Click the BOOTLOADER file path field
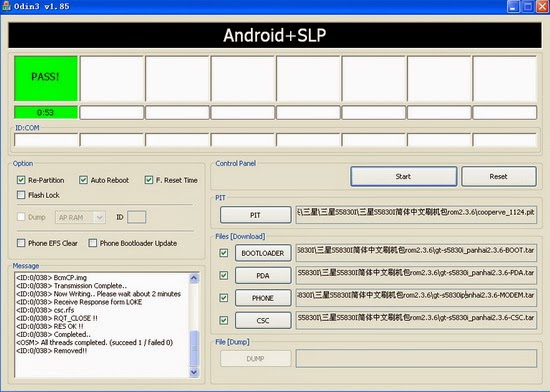The height and width of the screenshot is (392, 550). point(416,253)
